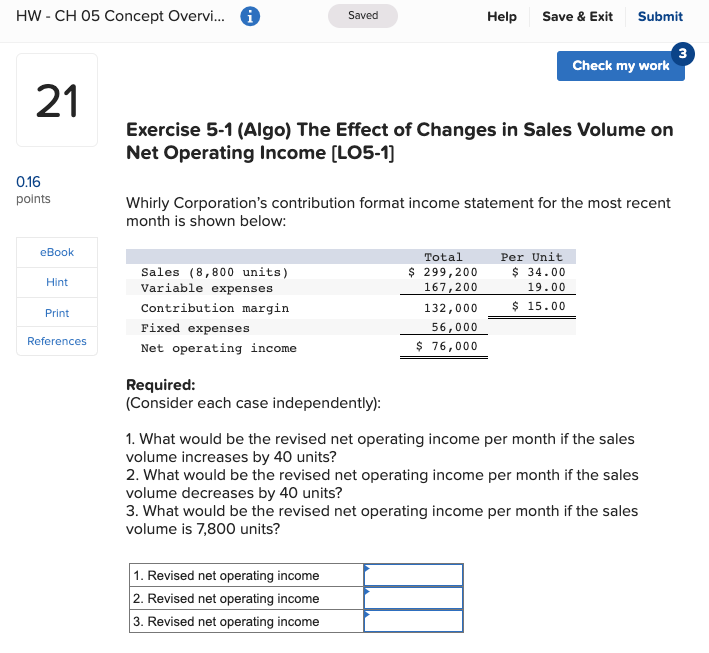Select the net operating income $ 76,000
Viewport: 709px width, 653px height.
pos(446,346)
